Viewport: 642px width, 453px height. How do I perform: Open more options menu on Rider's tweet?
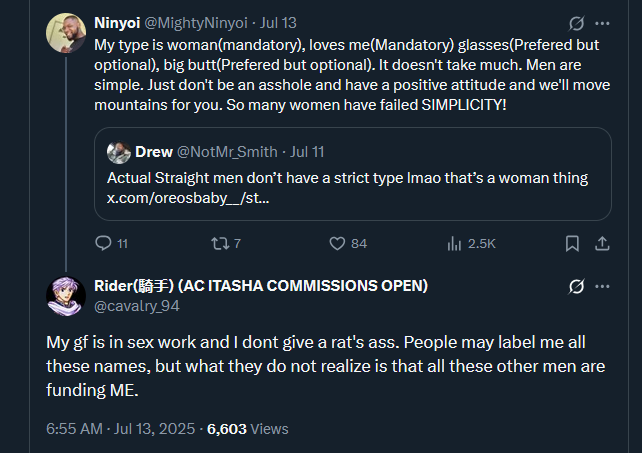pyautogui.click(x=602, y=287)
